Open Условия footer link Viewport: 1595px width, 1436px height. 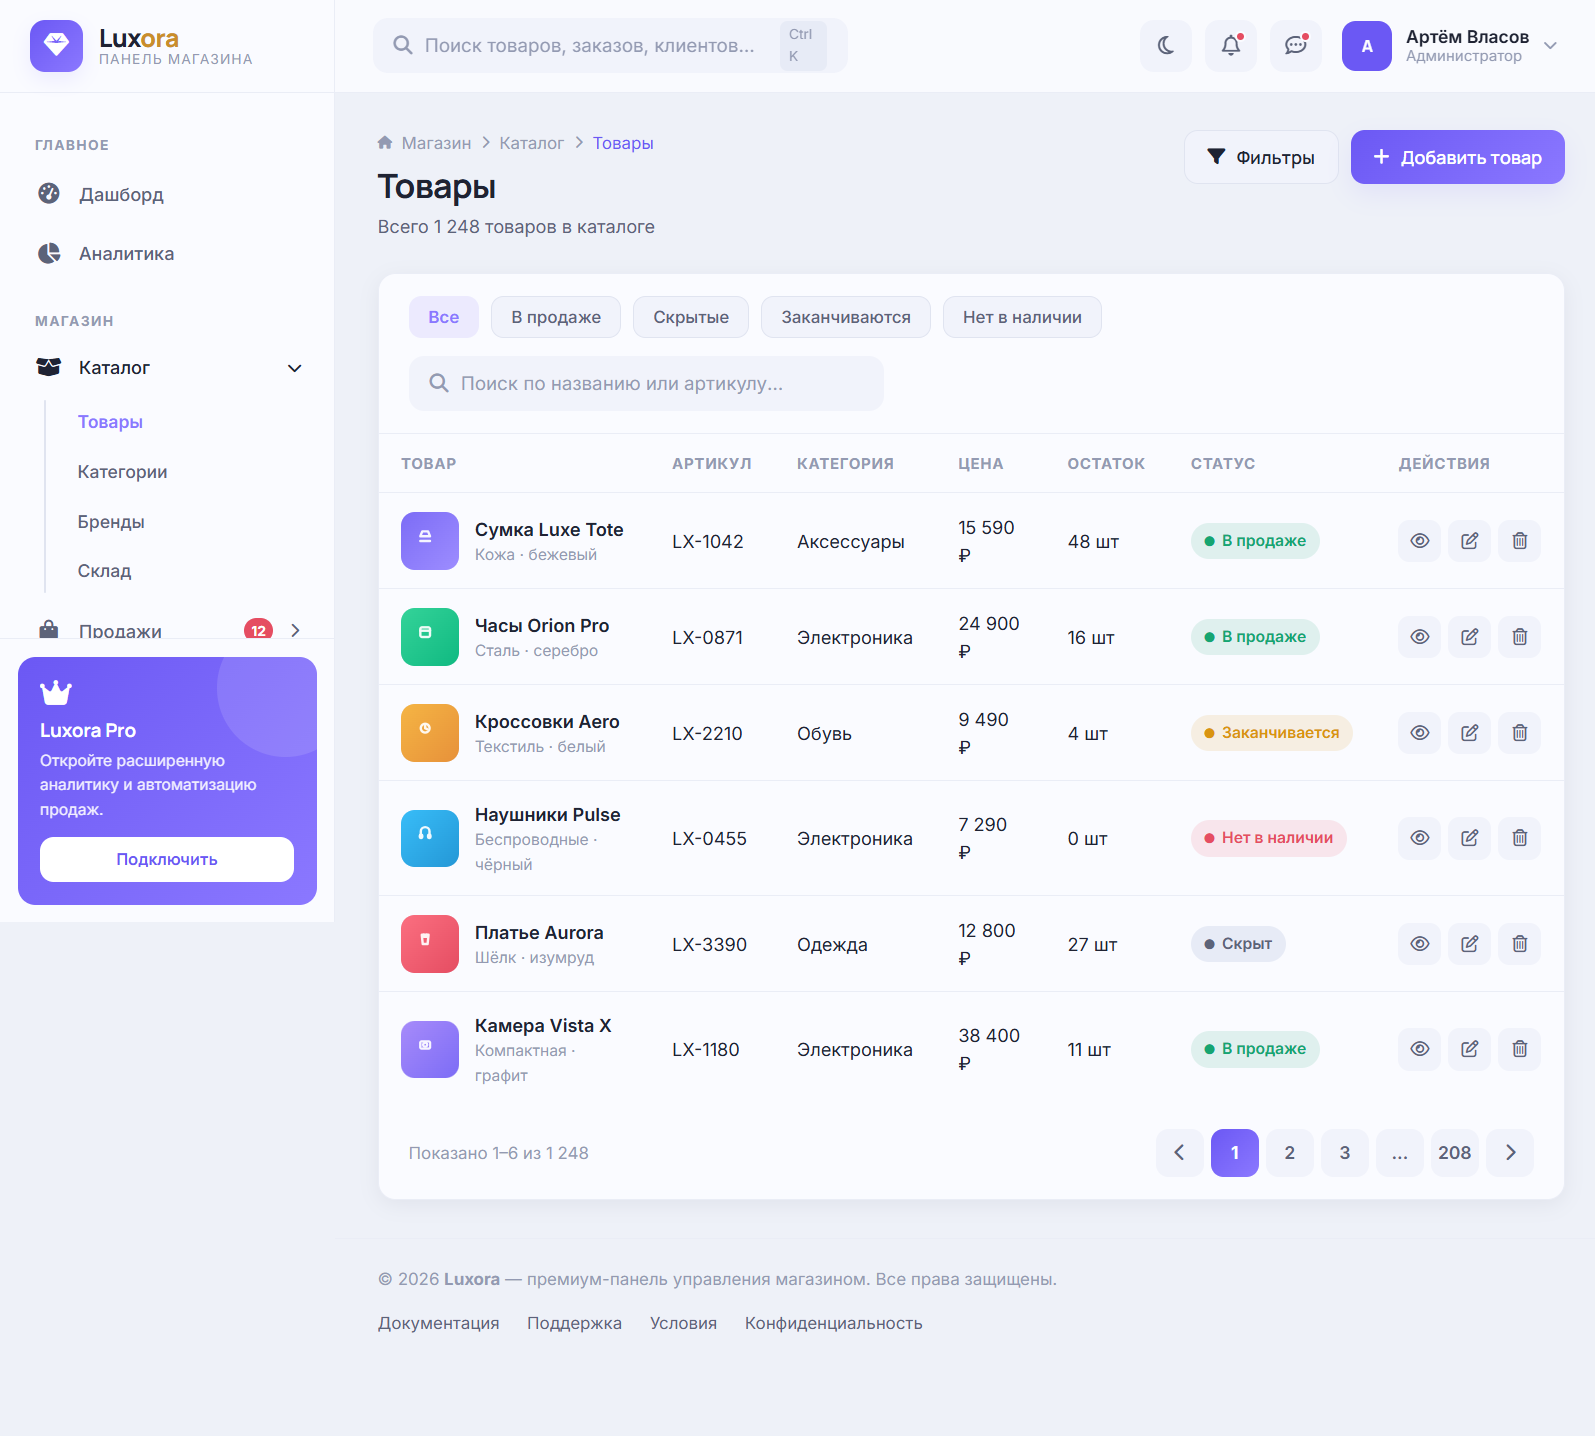pyautogui.click(x=683, y=1323)
